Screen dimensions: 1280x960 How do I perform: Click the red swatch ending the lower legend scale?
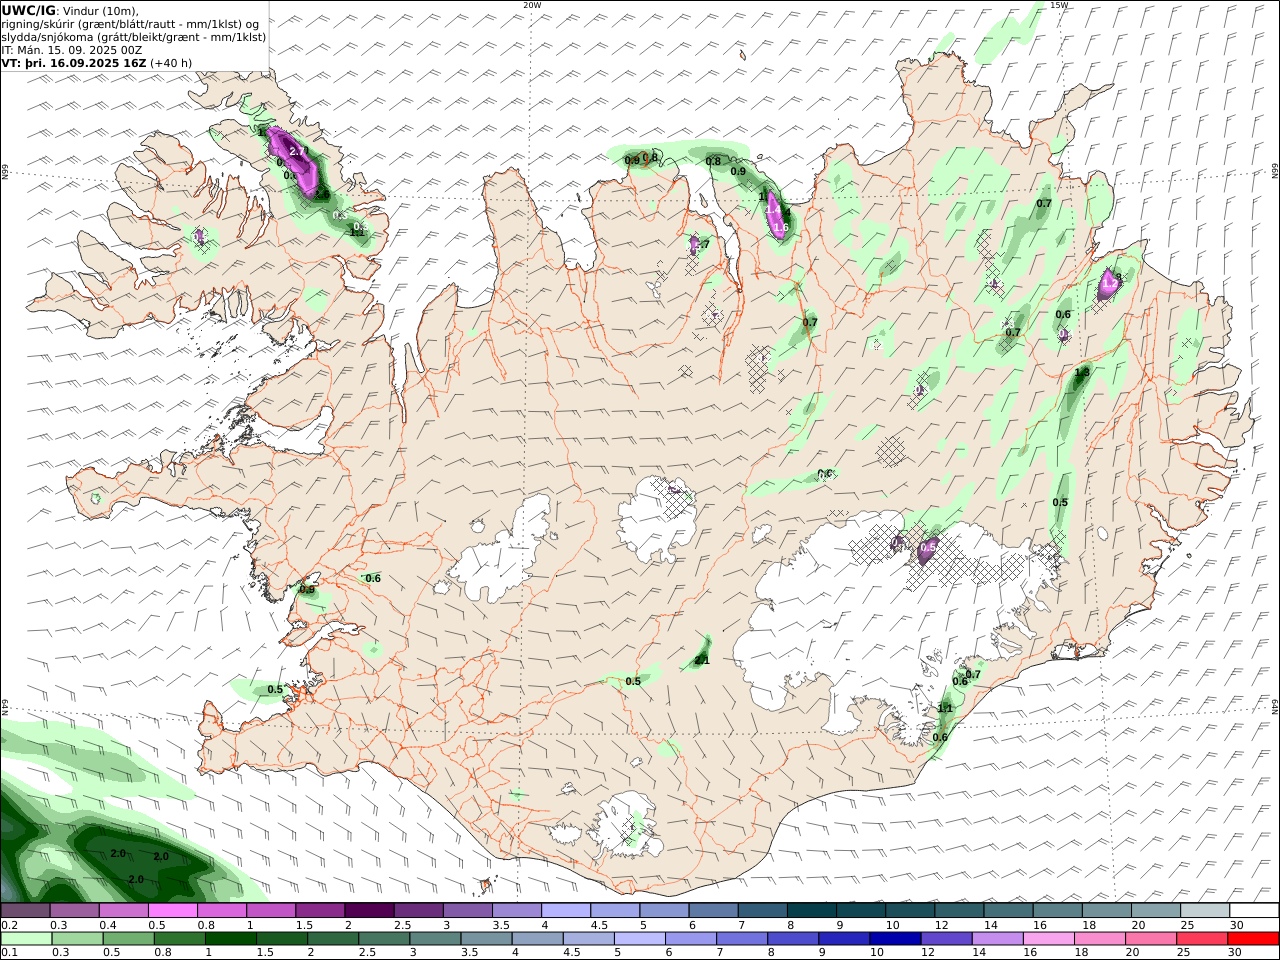point(1253,939)
